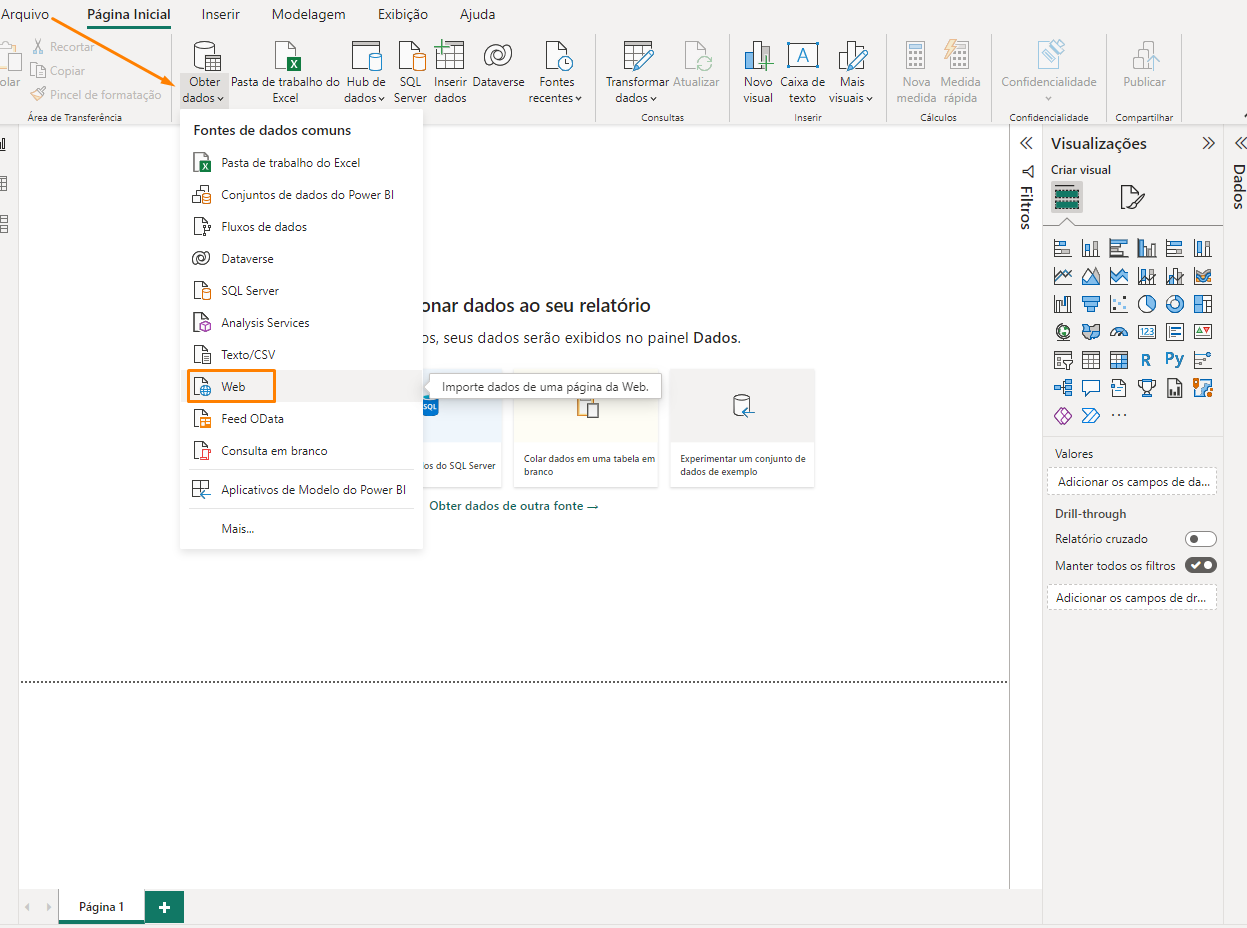Select the line chart visual
Viewport: 1247px width, 928px height.
pyautogui.click(x=1063, y=276)
